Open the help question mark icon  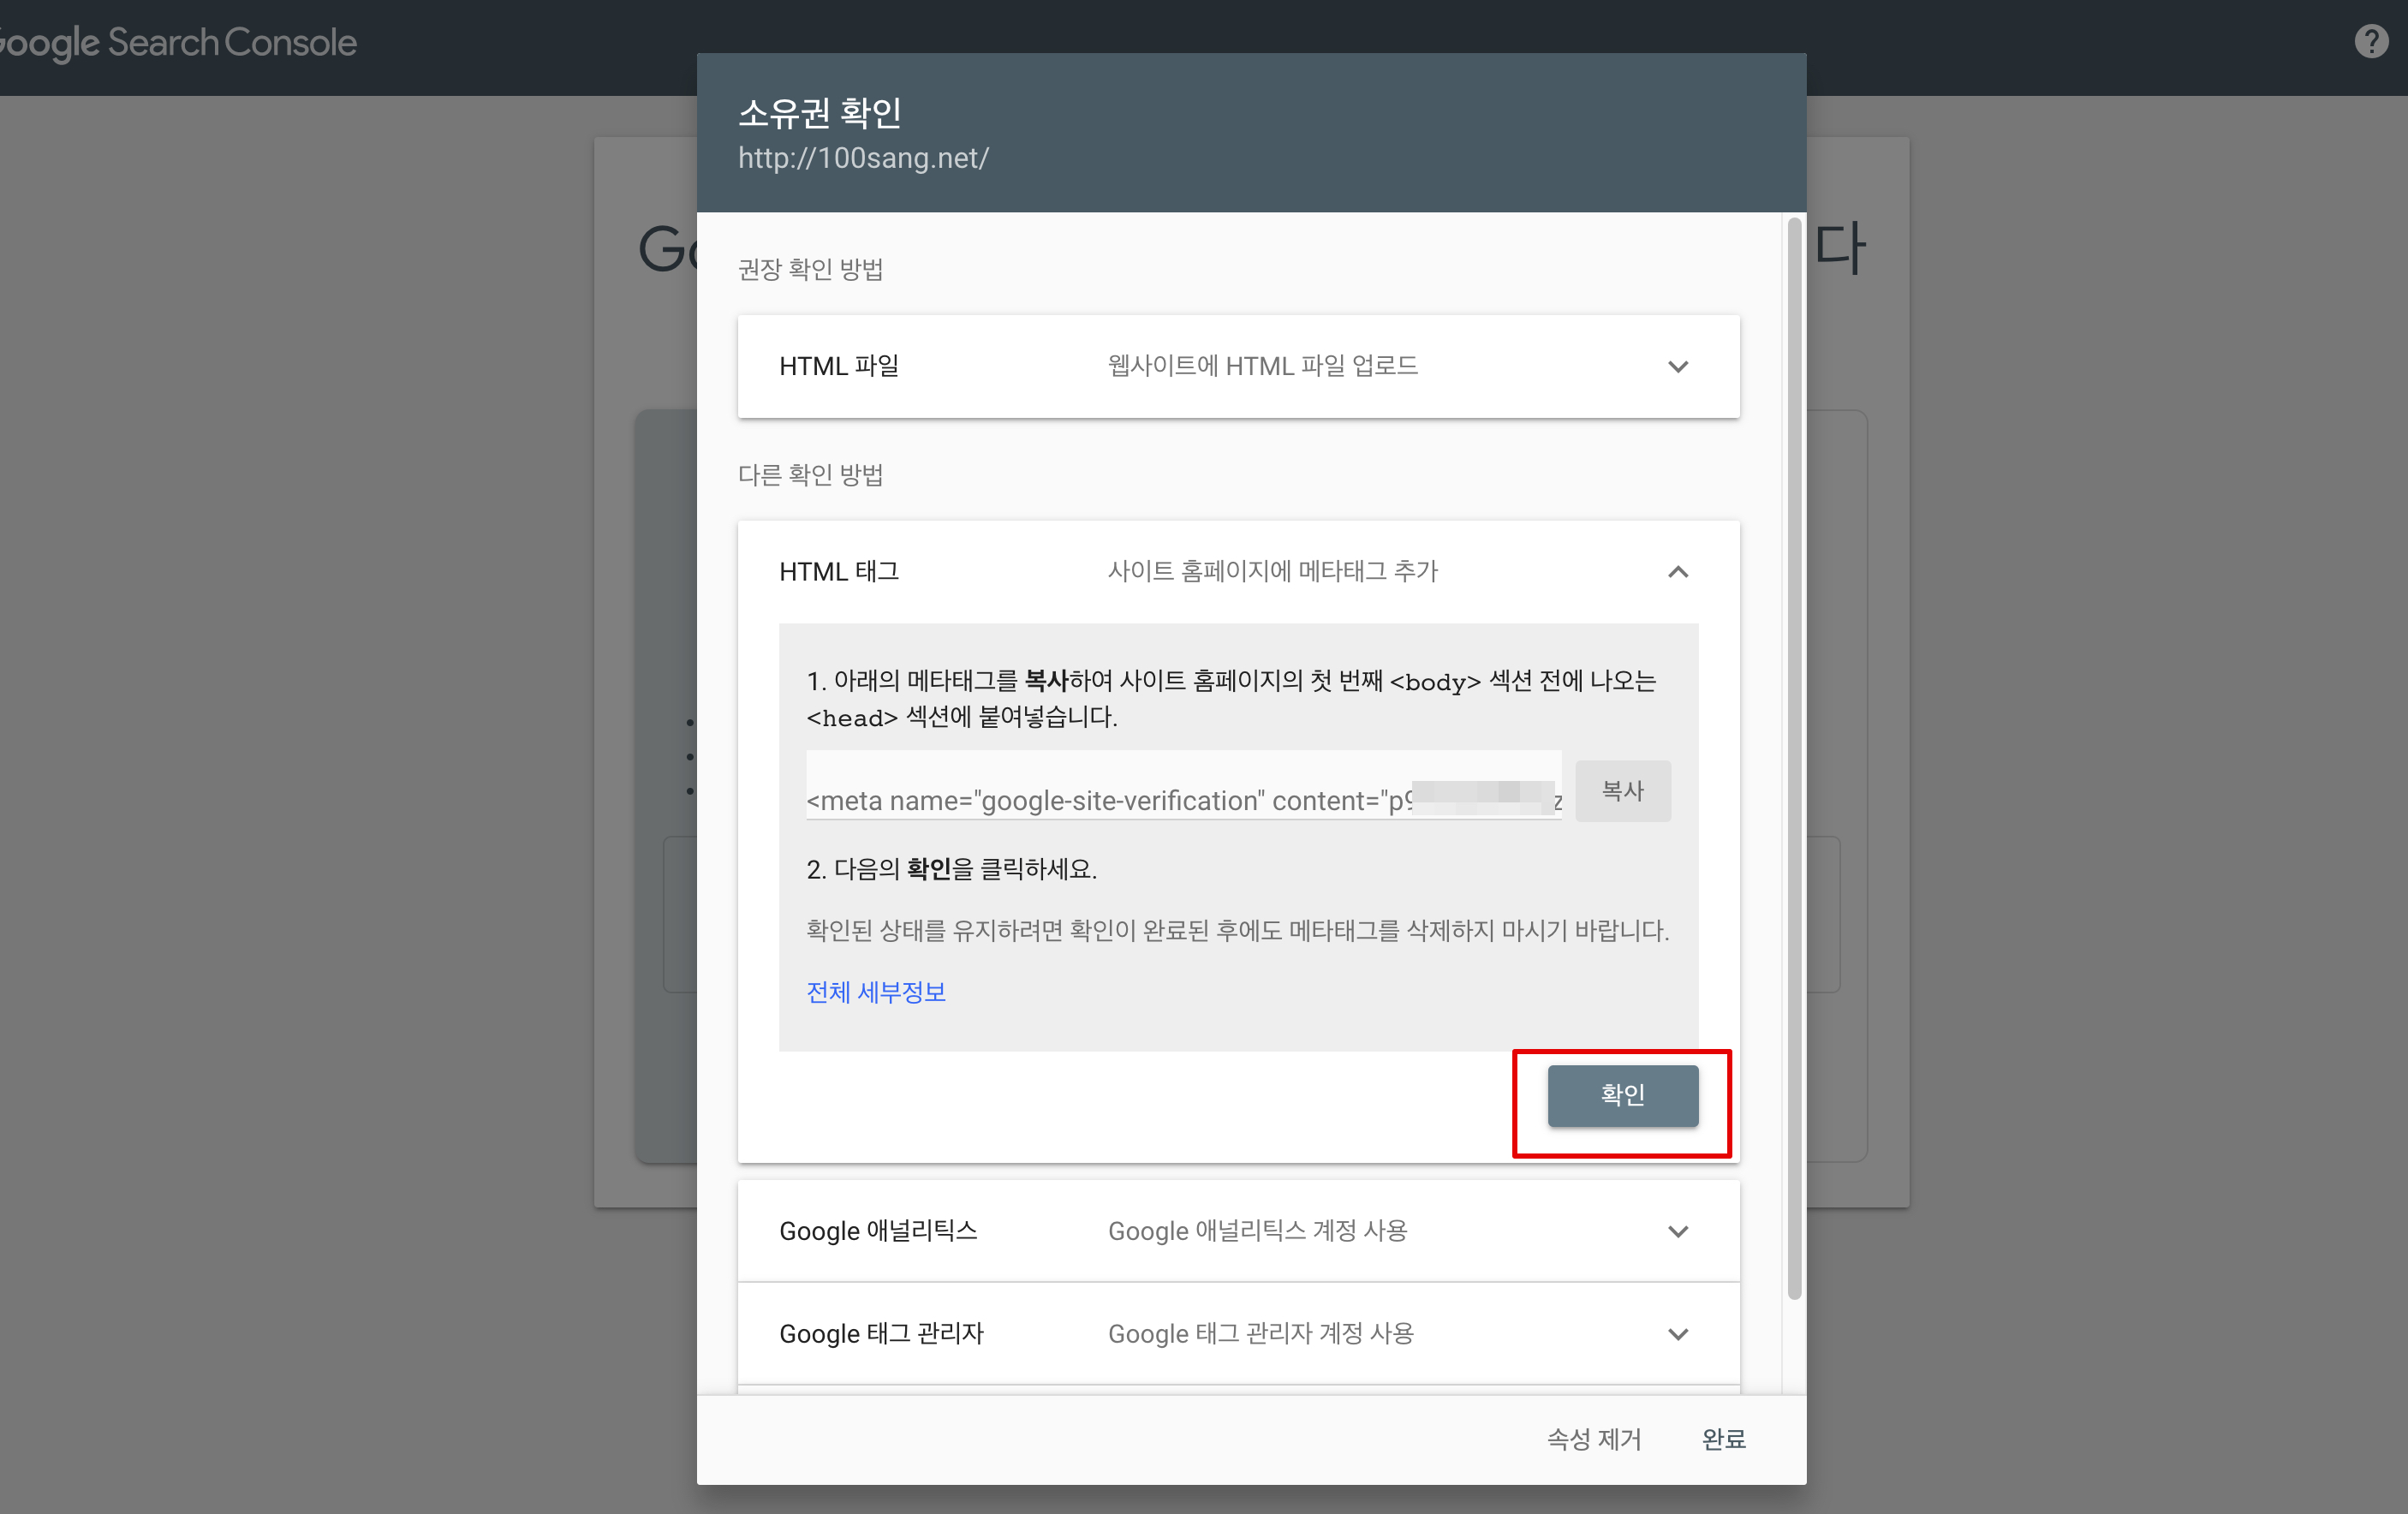[x=2371, y=42]
